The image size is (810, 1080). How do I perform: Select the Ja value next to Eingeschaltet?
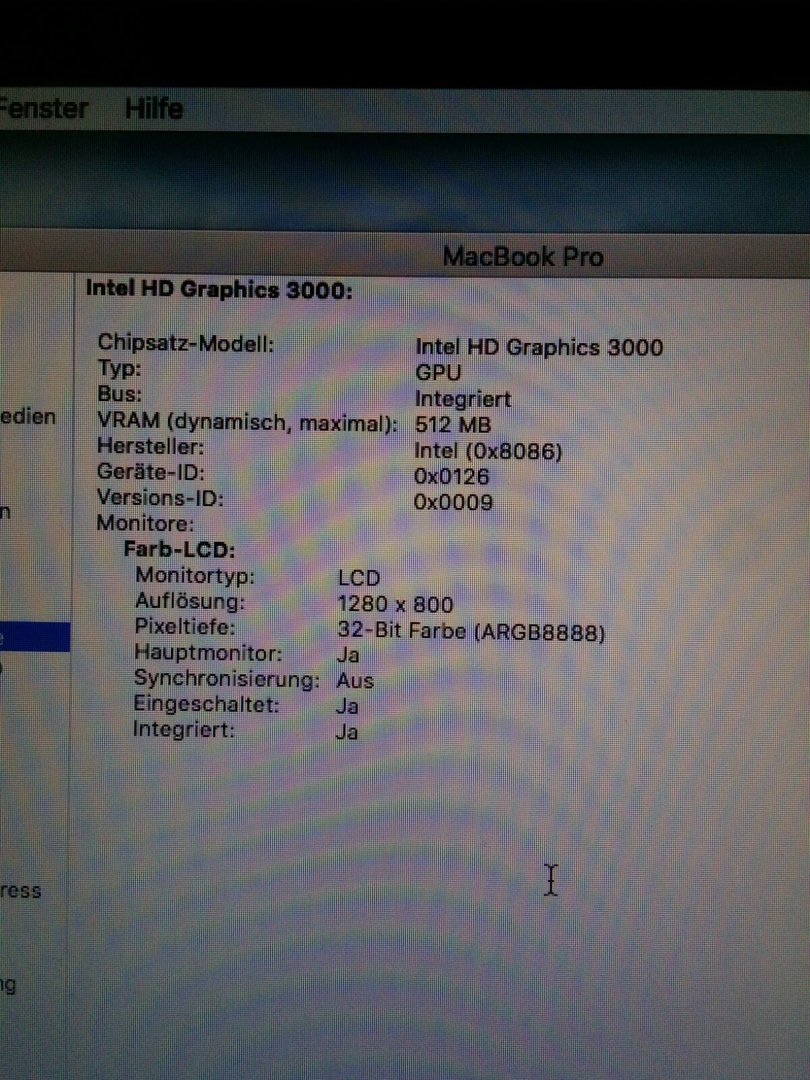coord(346,706)
